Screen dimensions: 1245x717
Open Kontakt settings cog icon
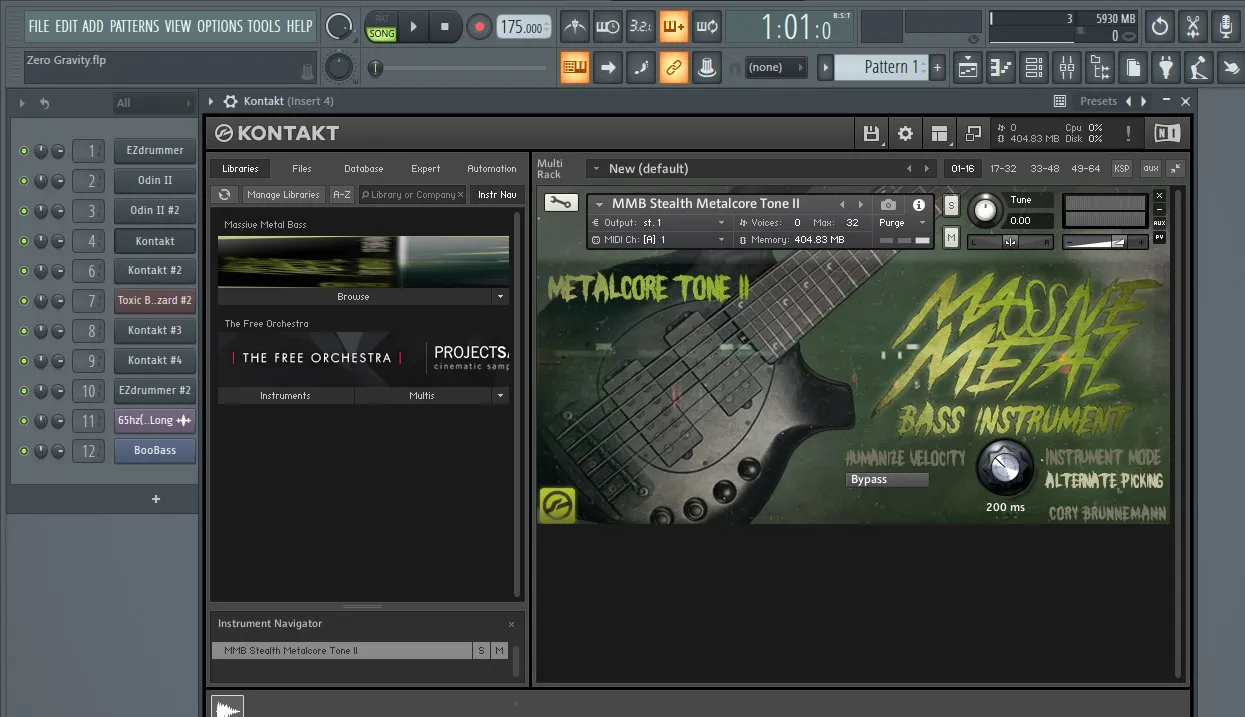(905, 133)
